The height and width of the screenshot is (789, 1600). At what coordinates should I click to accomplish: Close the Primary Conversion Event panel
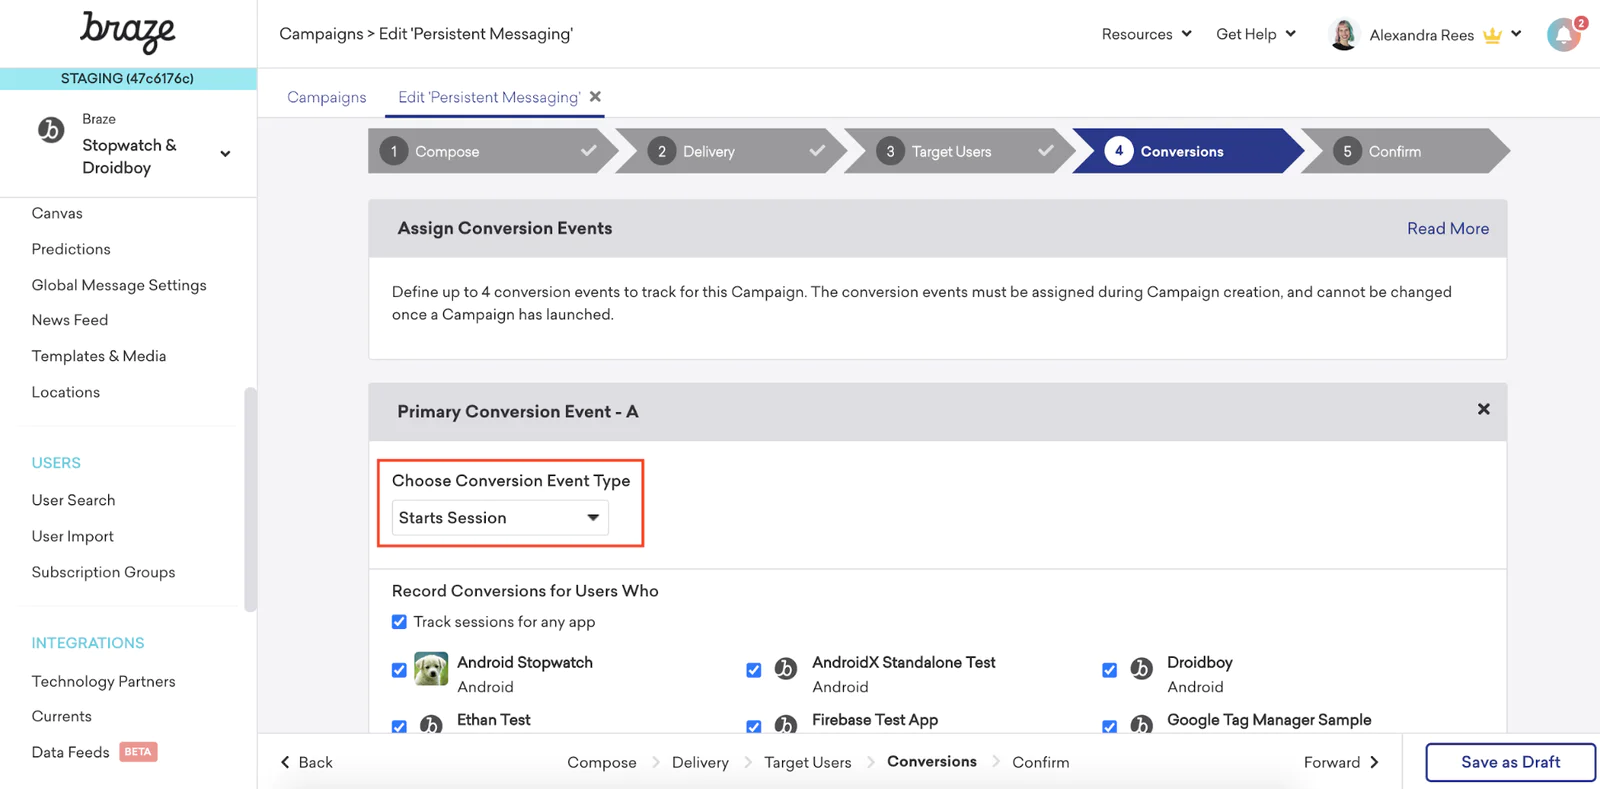[x=1483, y=409]
